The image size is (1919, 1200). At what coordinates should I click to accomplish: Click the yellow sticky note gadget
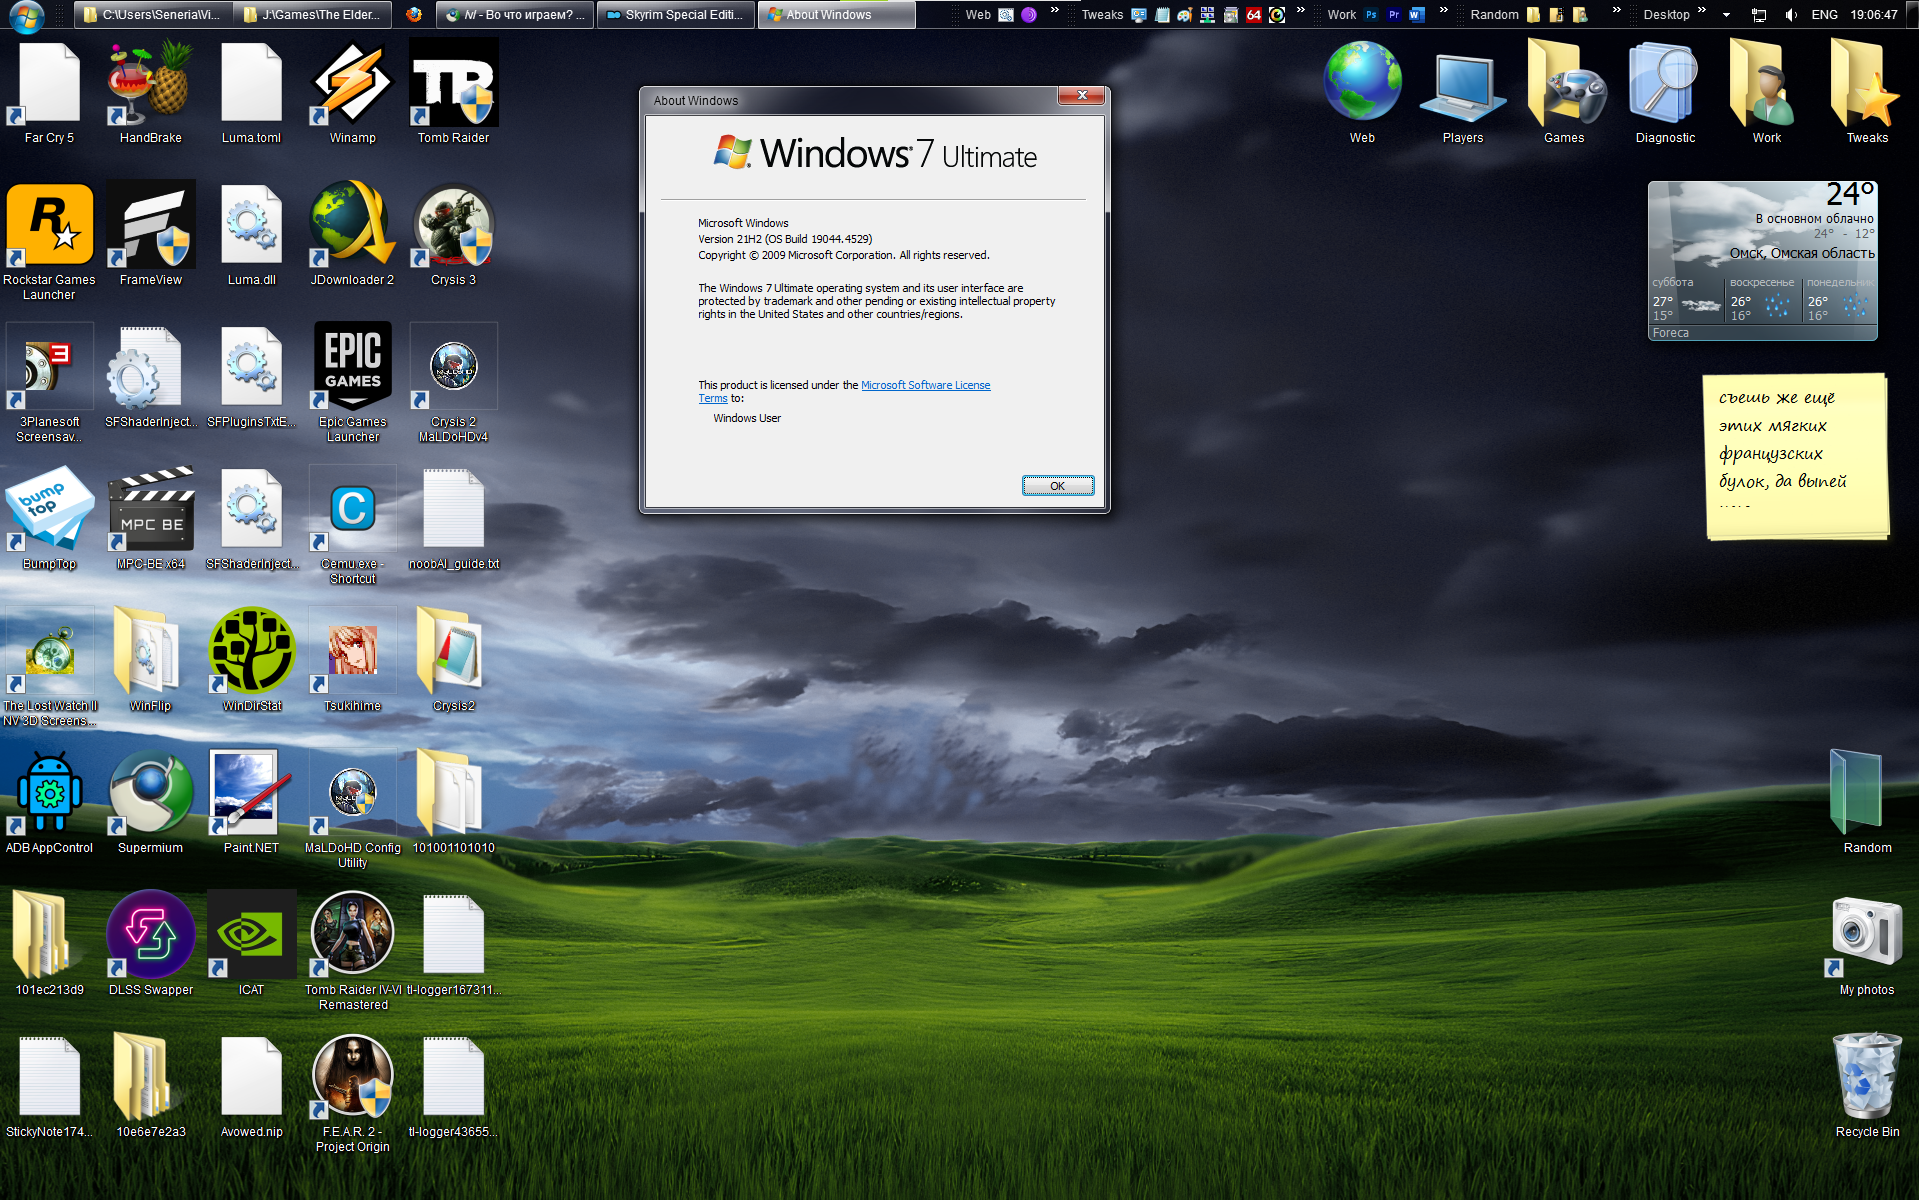point(1797,457)
